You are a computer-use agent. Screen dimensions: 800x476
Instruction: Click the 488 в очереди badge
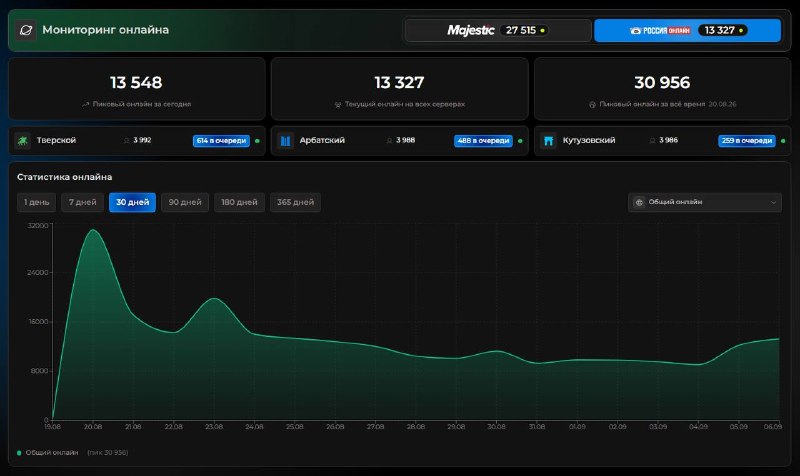point(483,141)
